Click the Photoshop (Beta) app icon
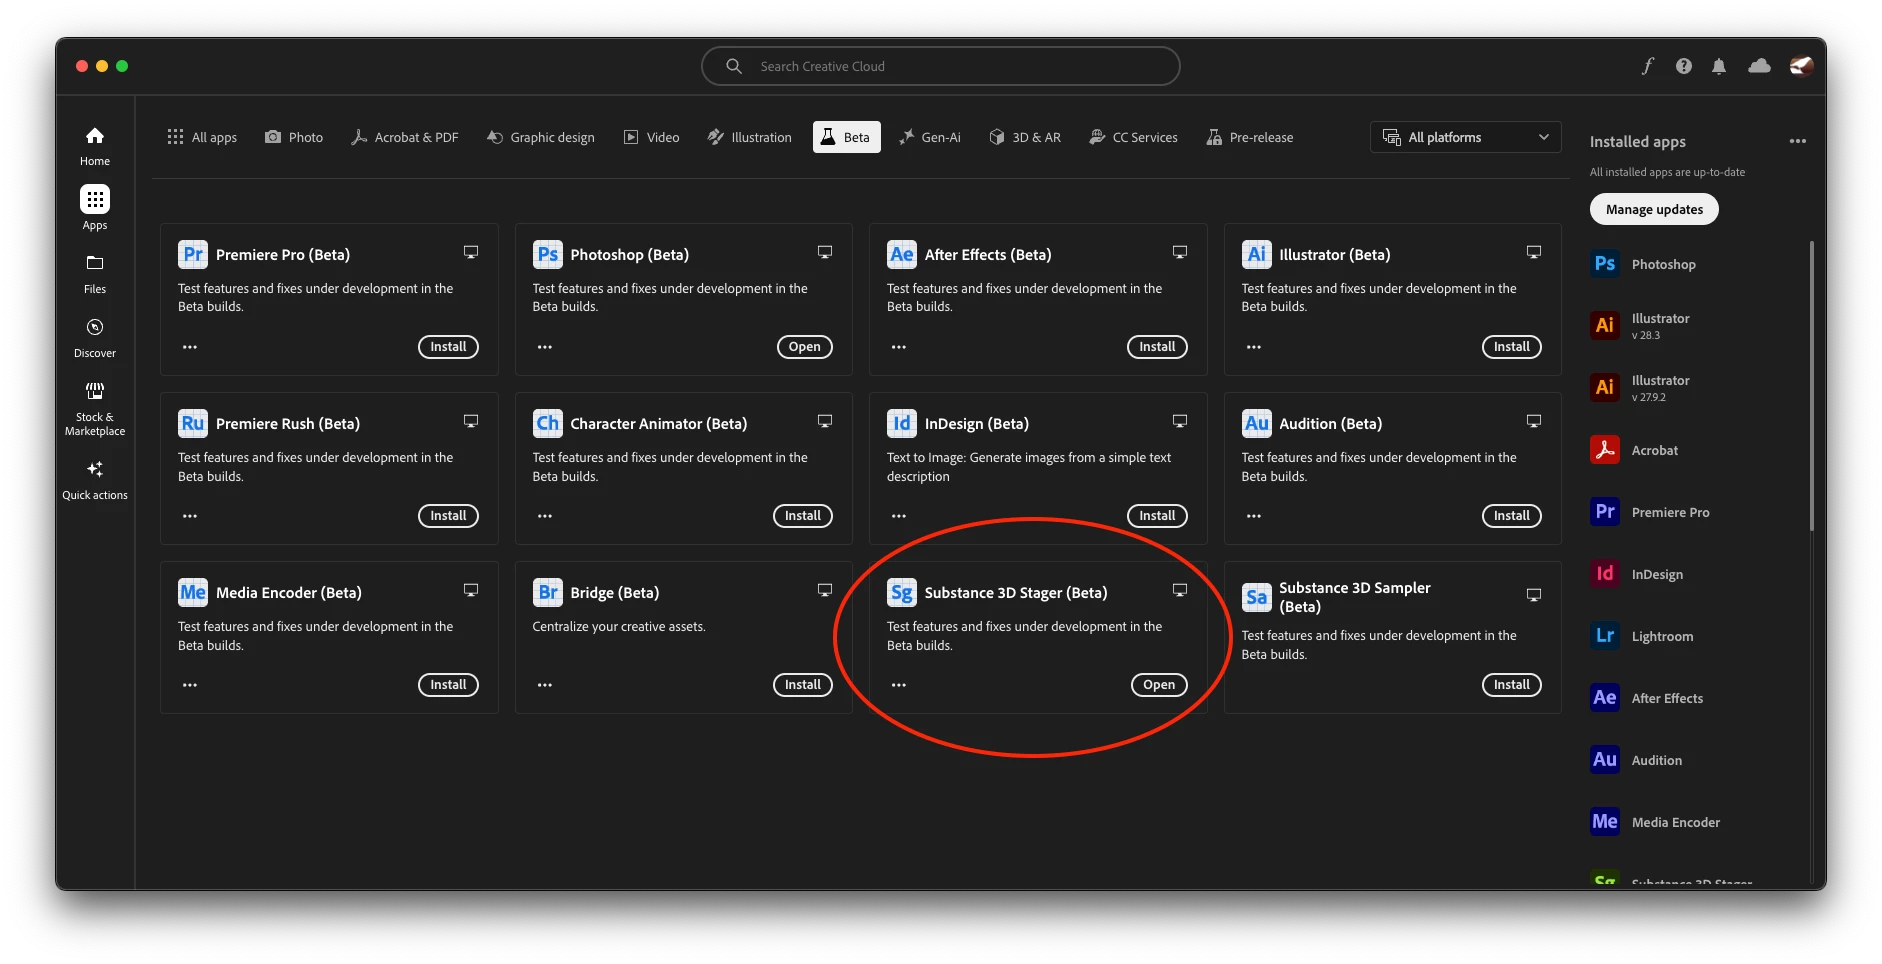This screenshot has width=1882, height=964. [x=547, y=254]
